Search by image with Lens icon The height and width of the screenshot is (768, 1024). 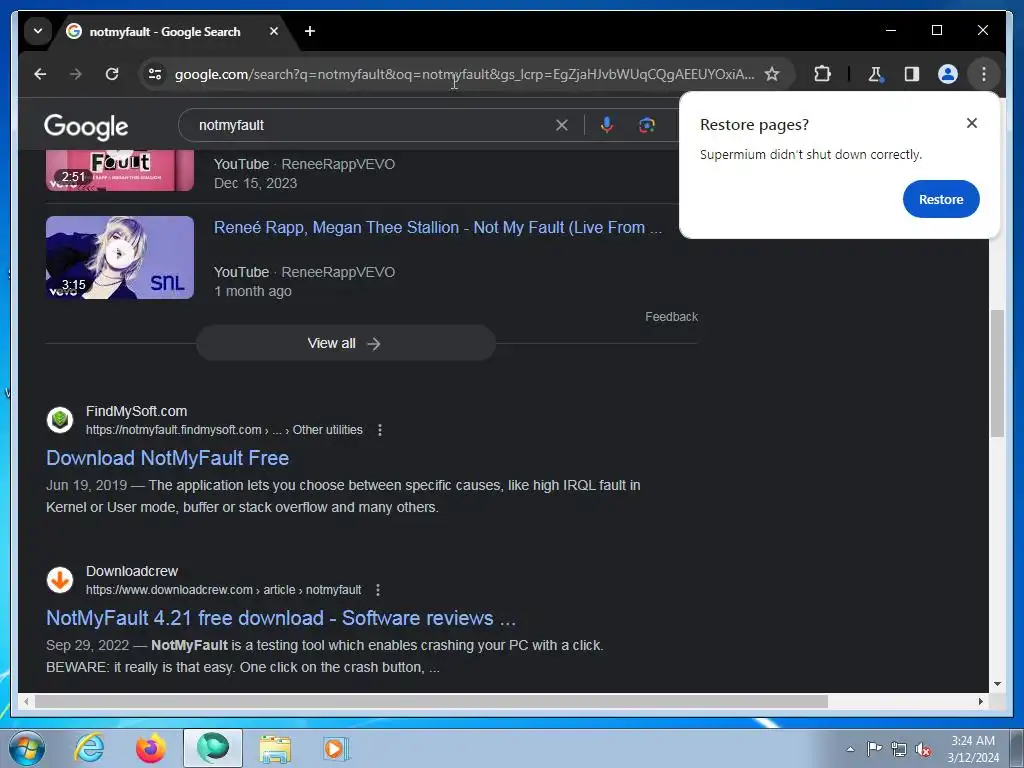pyautogui.click(x=647, y=125)
